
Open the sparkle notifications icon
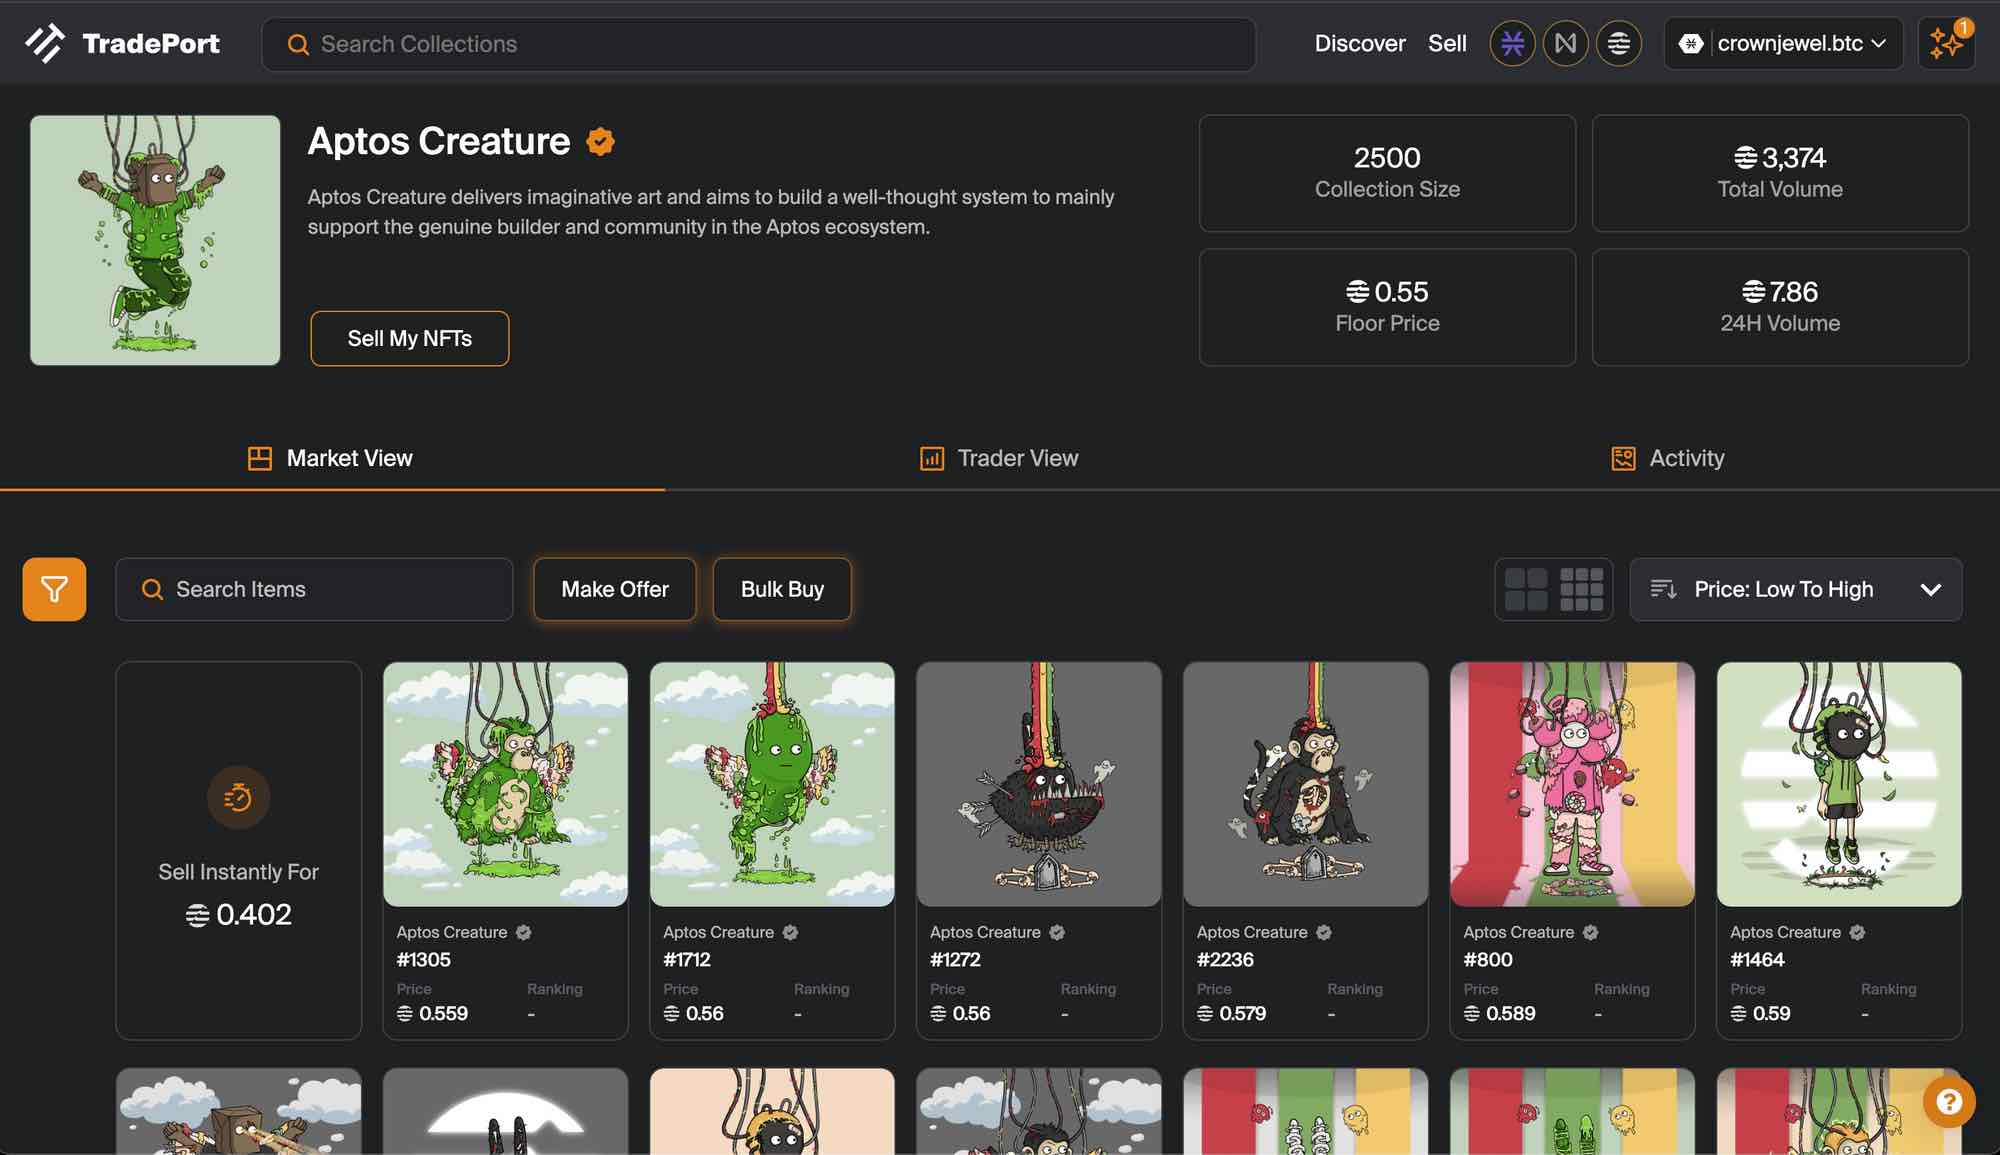1945,44
